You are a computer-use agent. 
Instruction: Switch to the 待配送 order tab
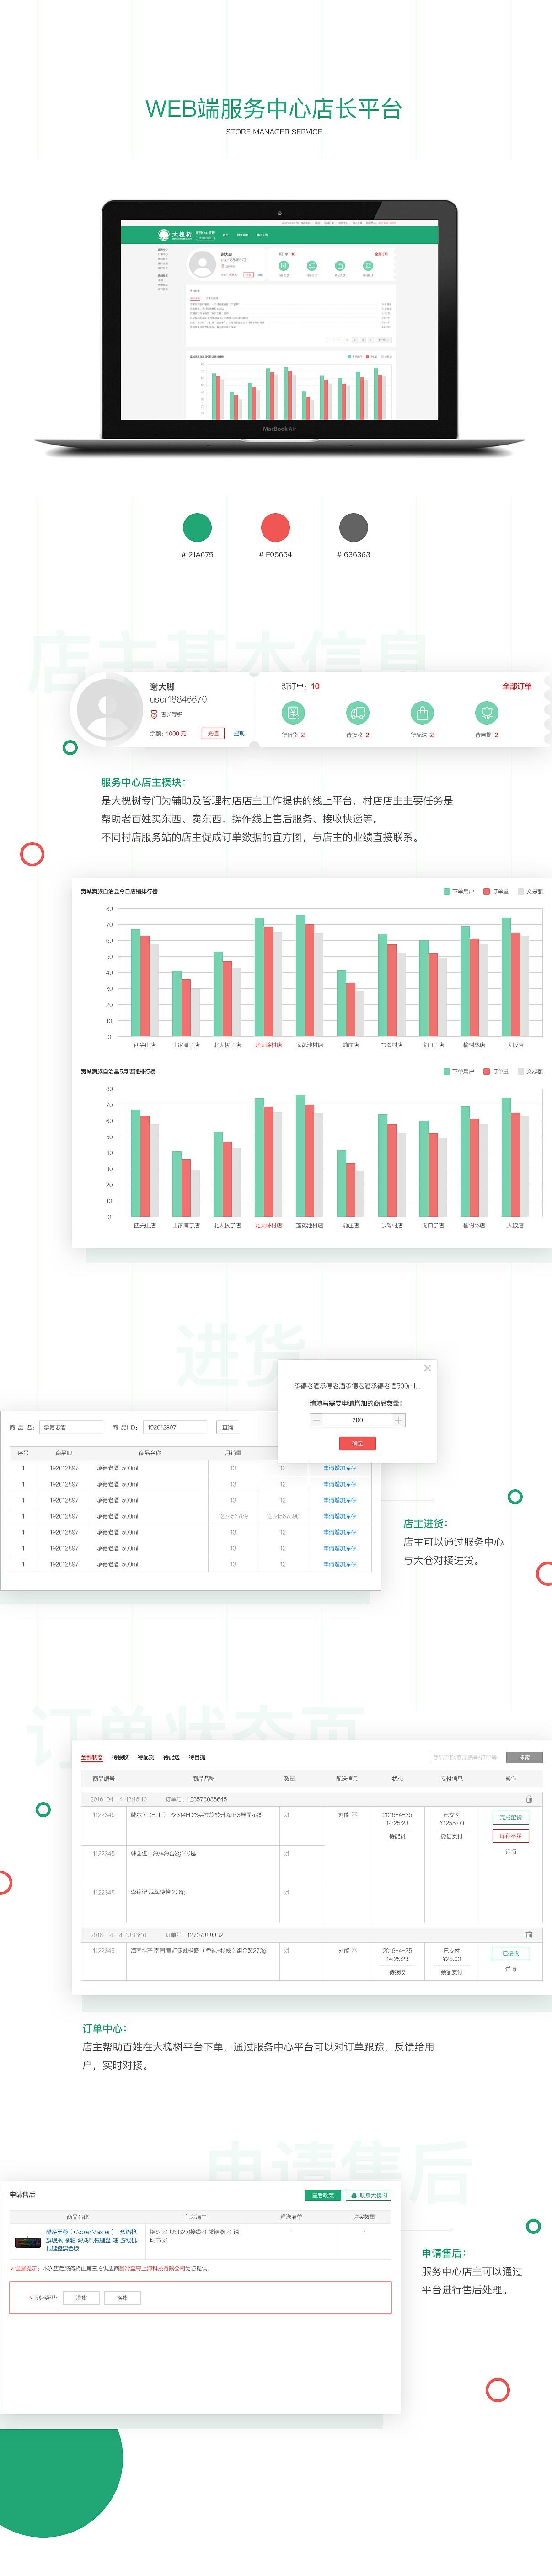coord(172,1757)
